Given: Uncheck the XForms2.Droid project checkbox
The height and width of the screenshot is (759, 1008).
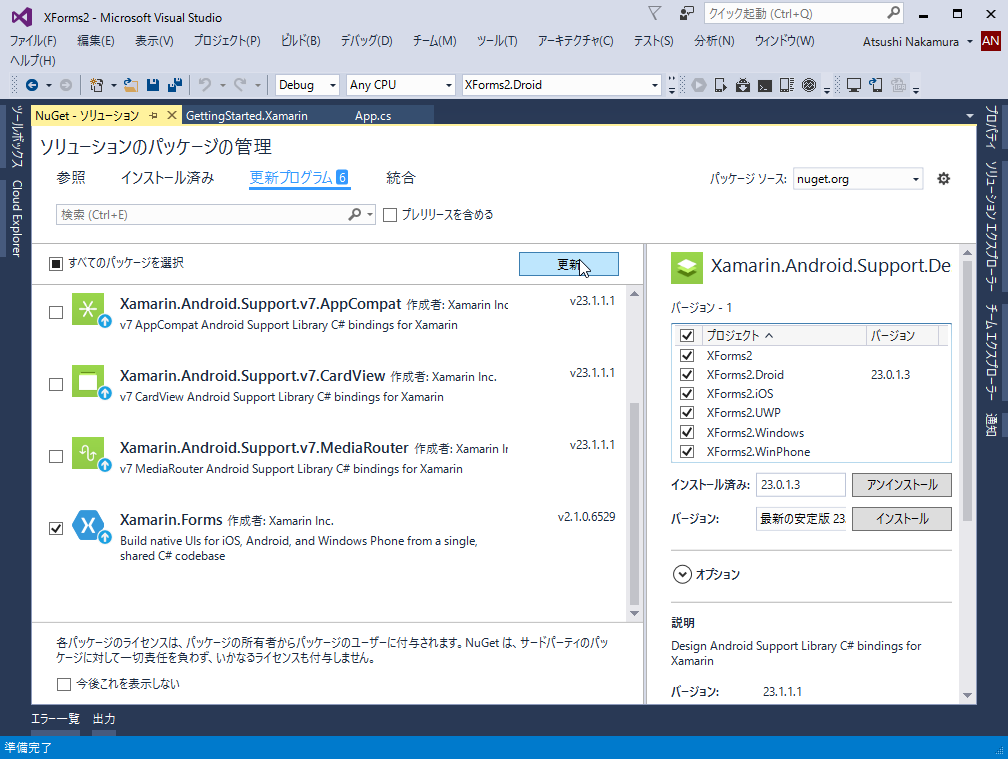Looking at the screenshot, I should (x=687, y=375).
